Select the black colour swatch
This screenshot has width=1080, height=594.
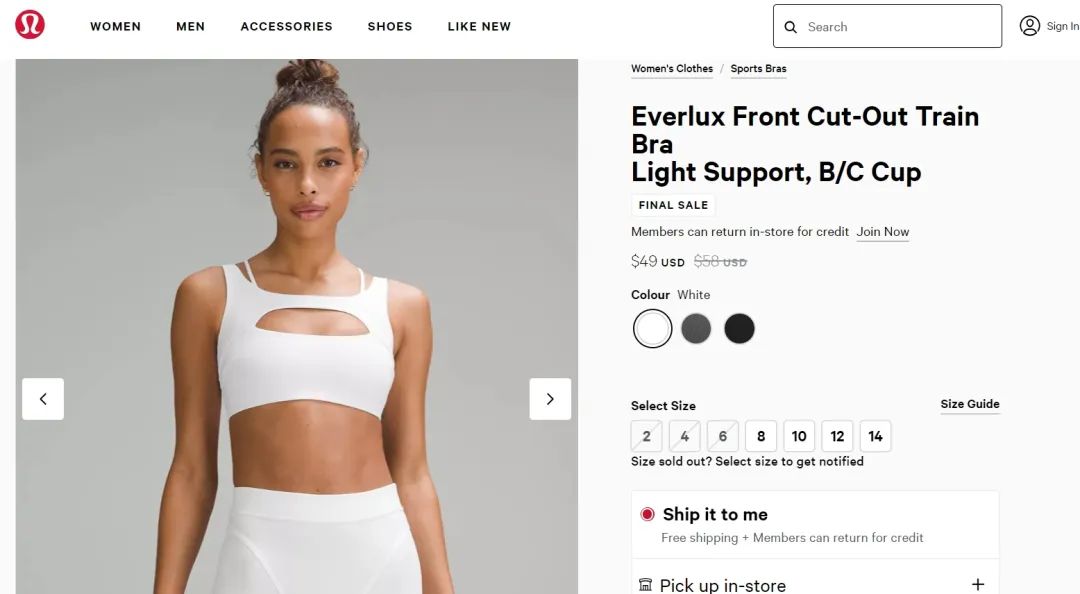pyautogui.click(x=739, y=329)
